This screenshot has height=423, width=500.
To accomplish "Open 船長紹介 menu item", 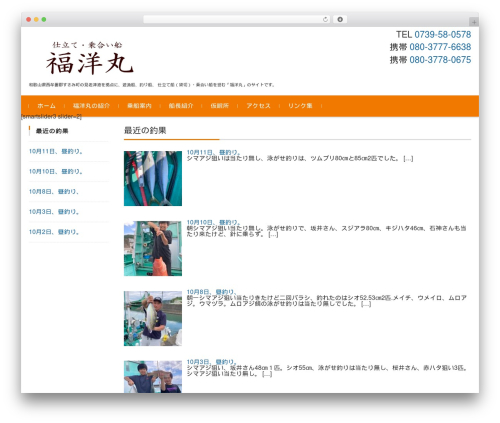I will click(181, 106).
